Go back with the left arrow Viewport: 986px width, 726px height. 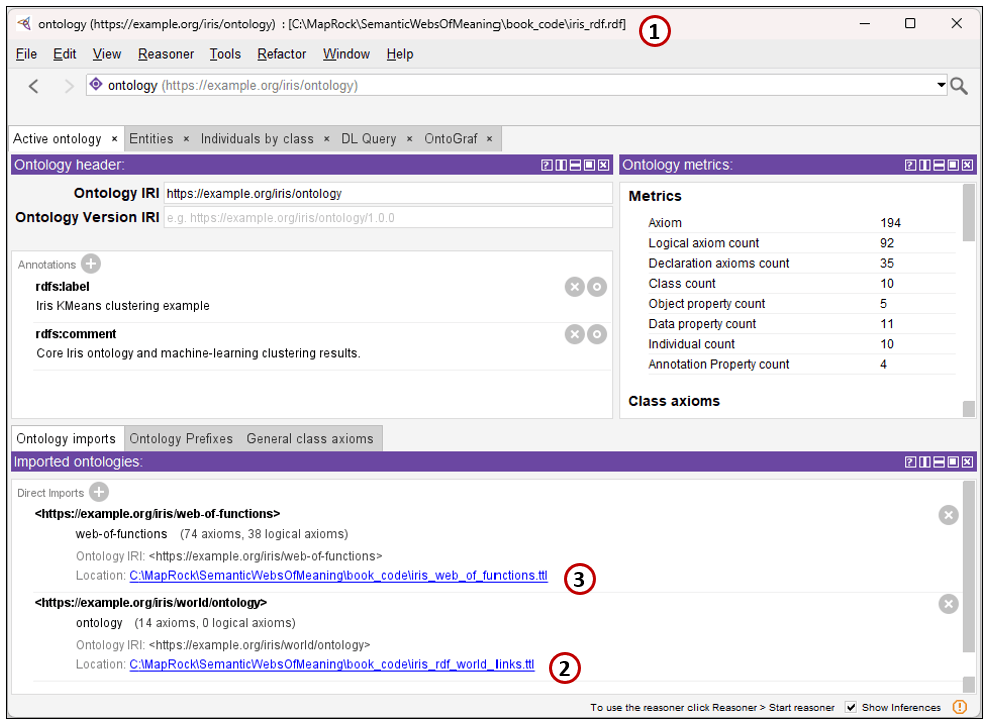34,86
